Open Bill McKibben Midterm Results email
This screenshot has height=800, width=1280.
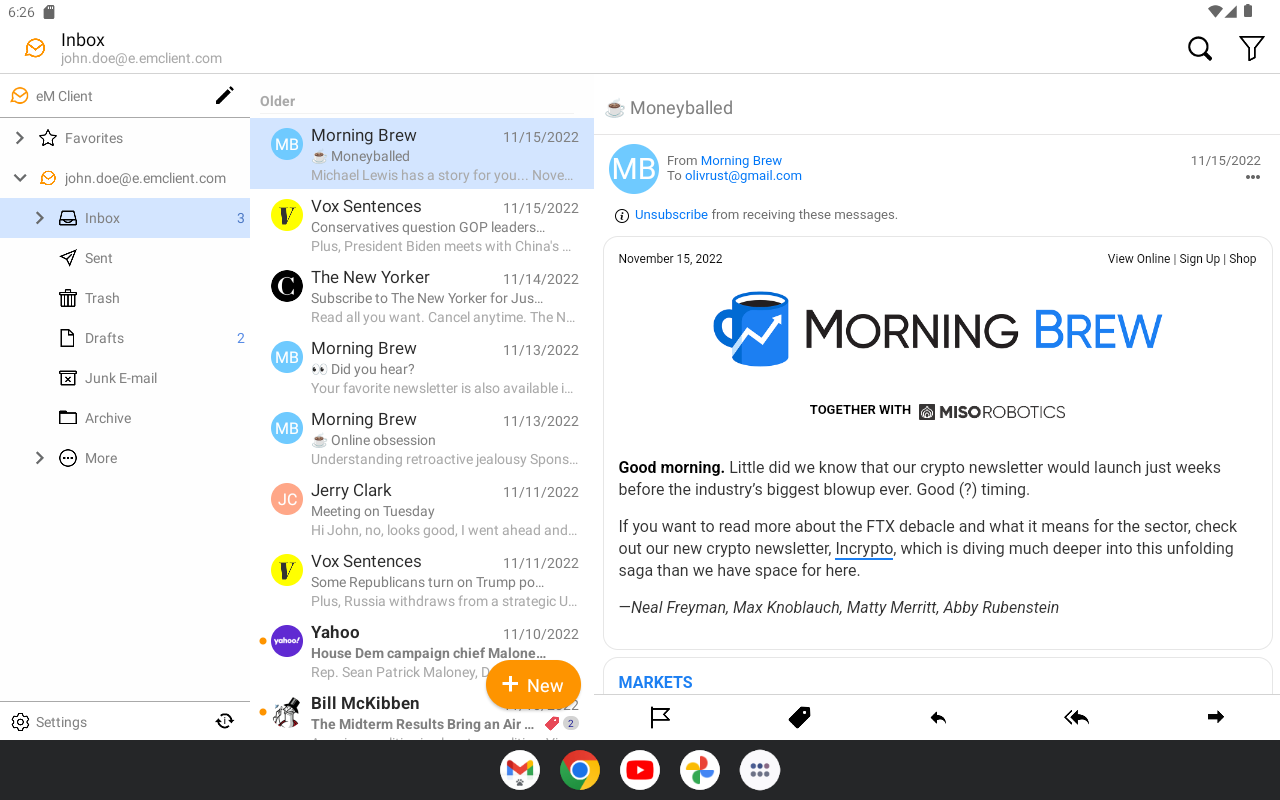(x=422, y=714)
